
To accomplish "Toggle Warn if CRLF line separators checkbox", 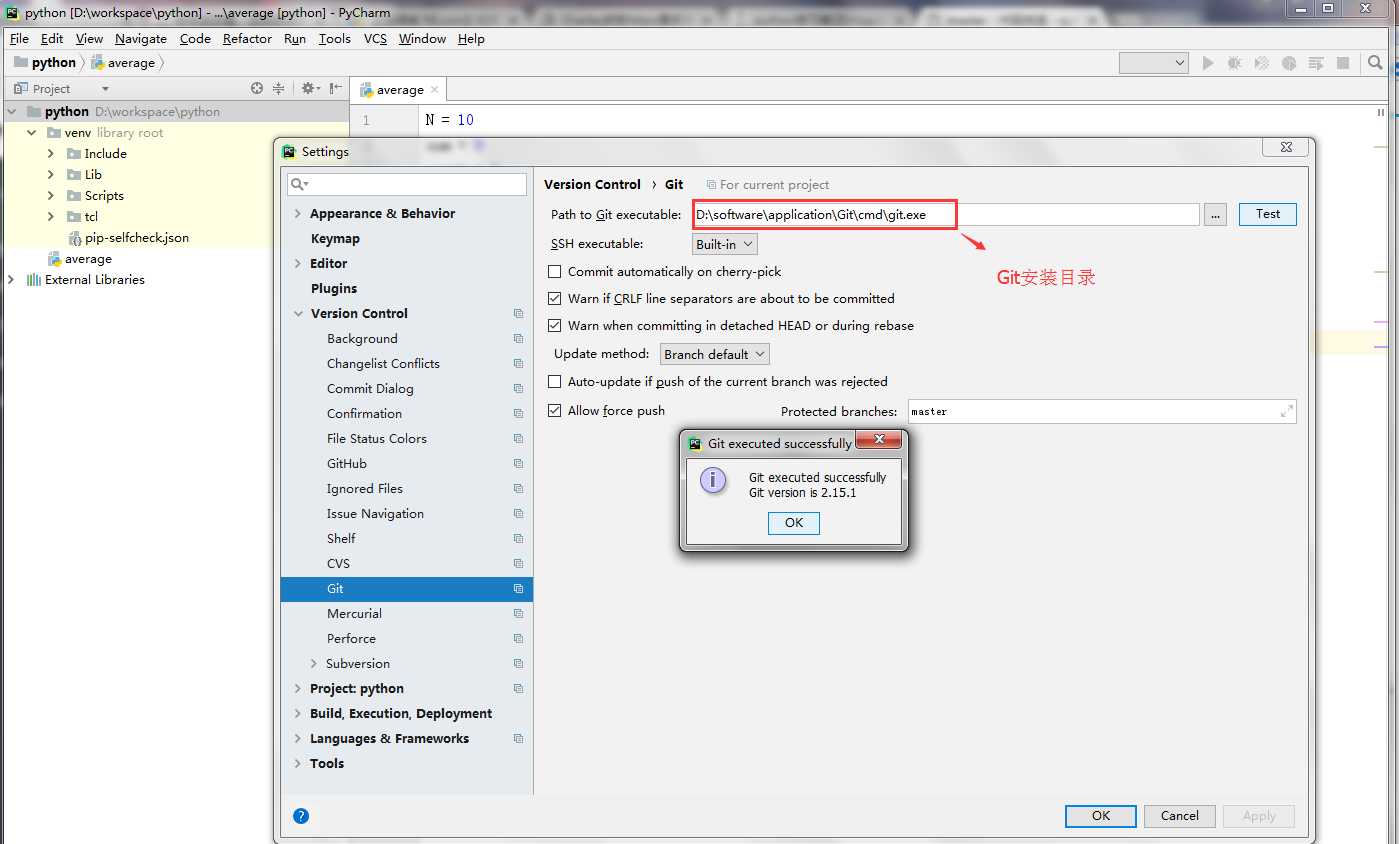I will [x=554, y=299].
